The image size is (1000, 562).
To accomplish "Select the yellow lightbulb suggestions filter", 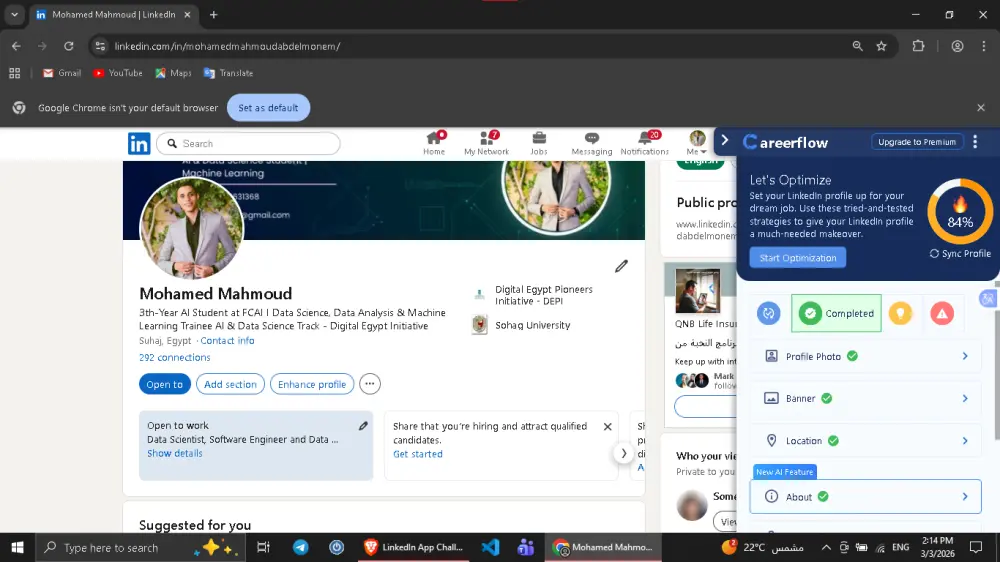I will coord(900,313).
